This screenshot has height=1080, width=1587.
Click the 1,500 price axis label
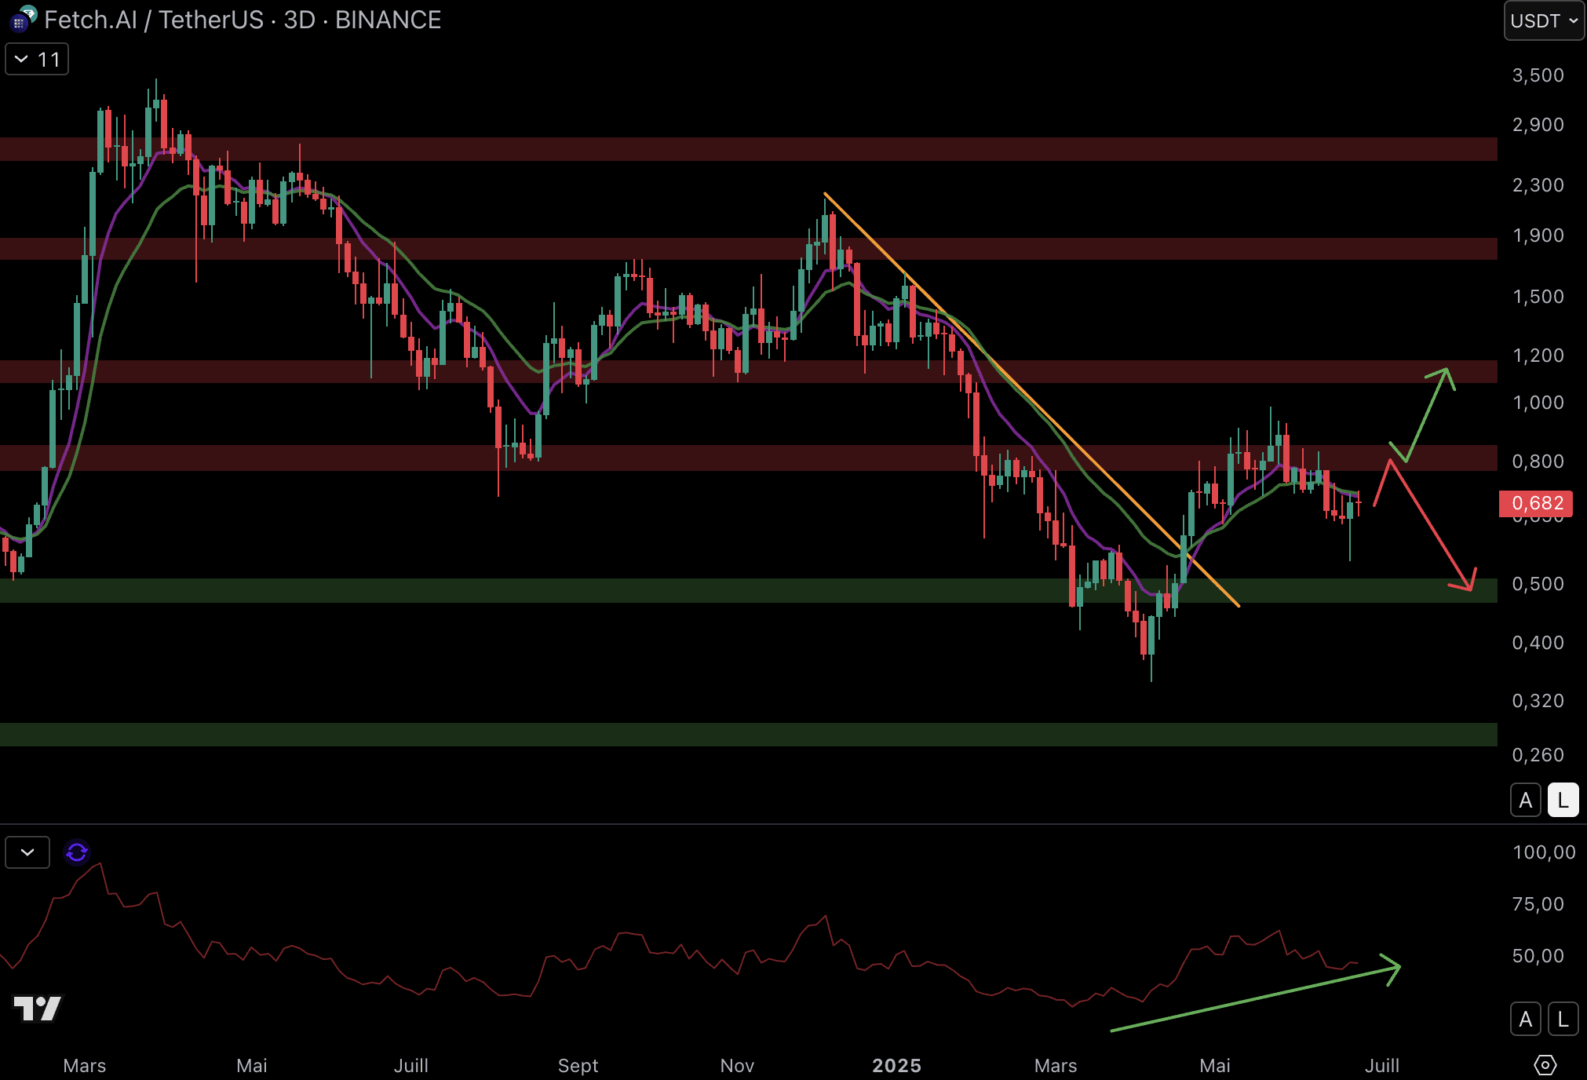point(1538,296)
